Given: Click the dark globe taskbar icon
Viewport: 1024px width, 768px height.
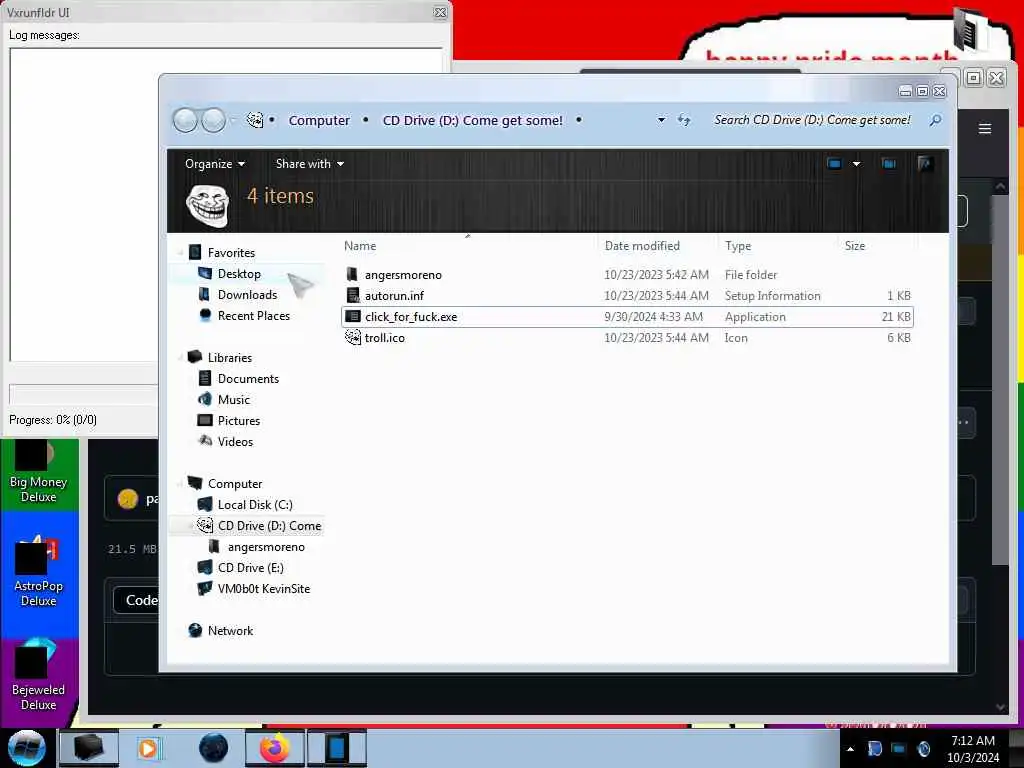Looking at the screenshot, I should click(213, 748).
